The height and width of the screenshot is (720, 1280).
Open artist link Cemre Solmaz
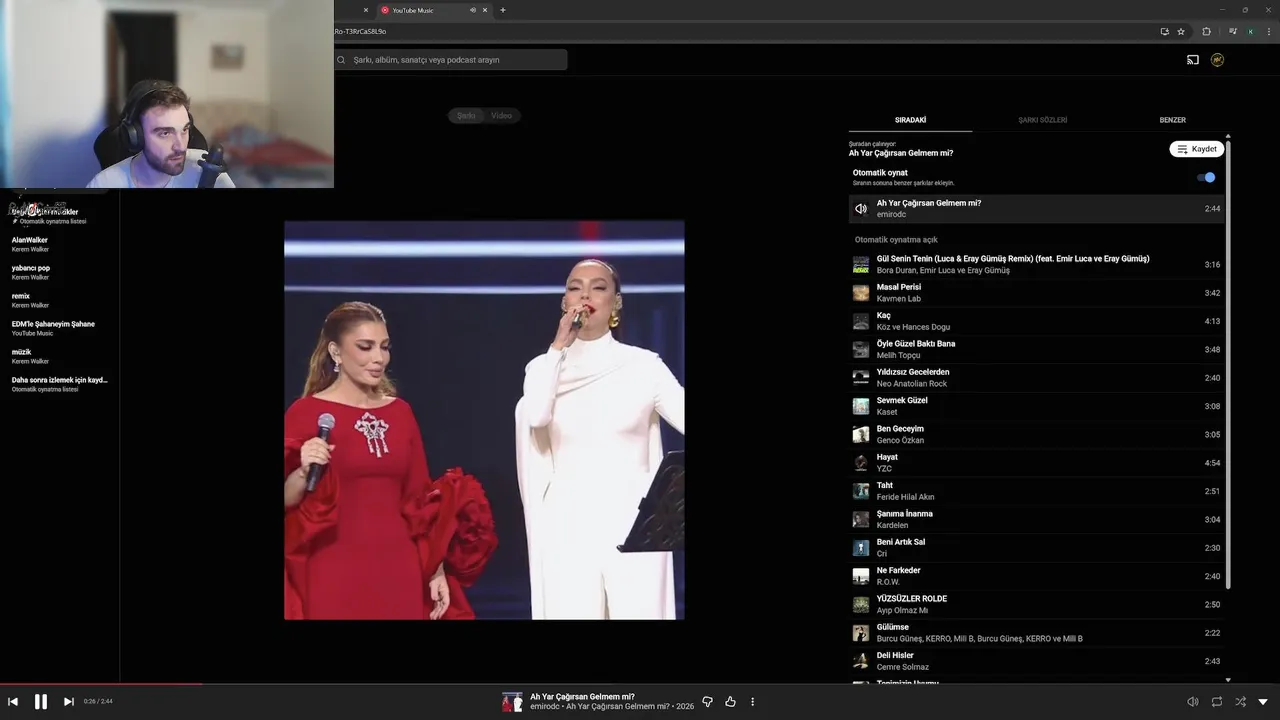pos(903,668)
